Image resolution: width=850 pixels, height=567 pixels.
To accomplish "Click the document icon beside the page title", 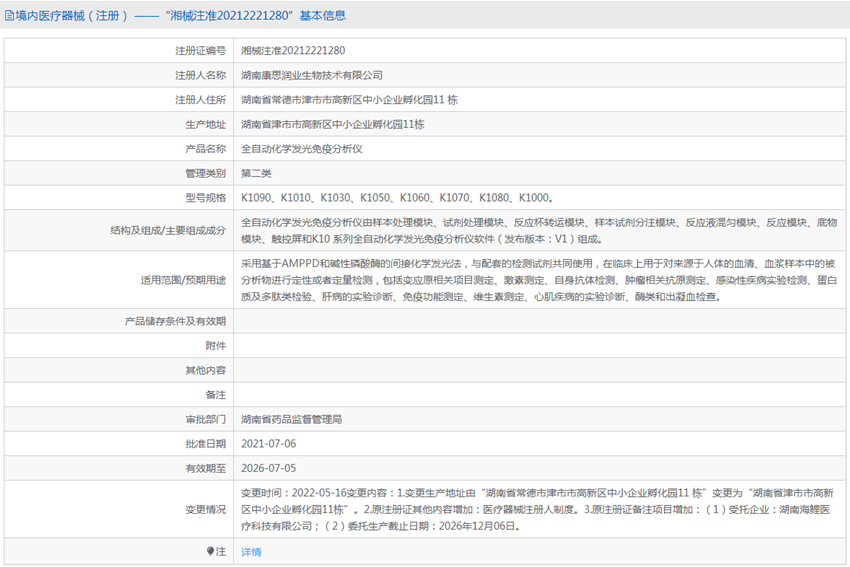I will 9,15.
